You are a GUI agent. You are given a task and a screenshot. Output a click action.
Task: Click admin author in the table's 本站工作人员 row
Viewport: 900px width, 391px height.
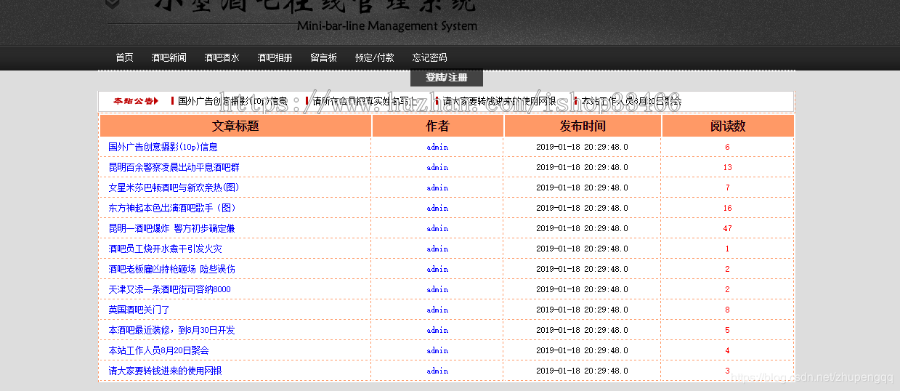pyautogui.click(x=437, y=350)
